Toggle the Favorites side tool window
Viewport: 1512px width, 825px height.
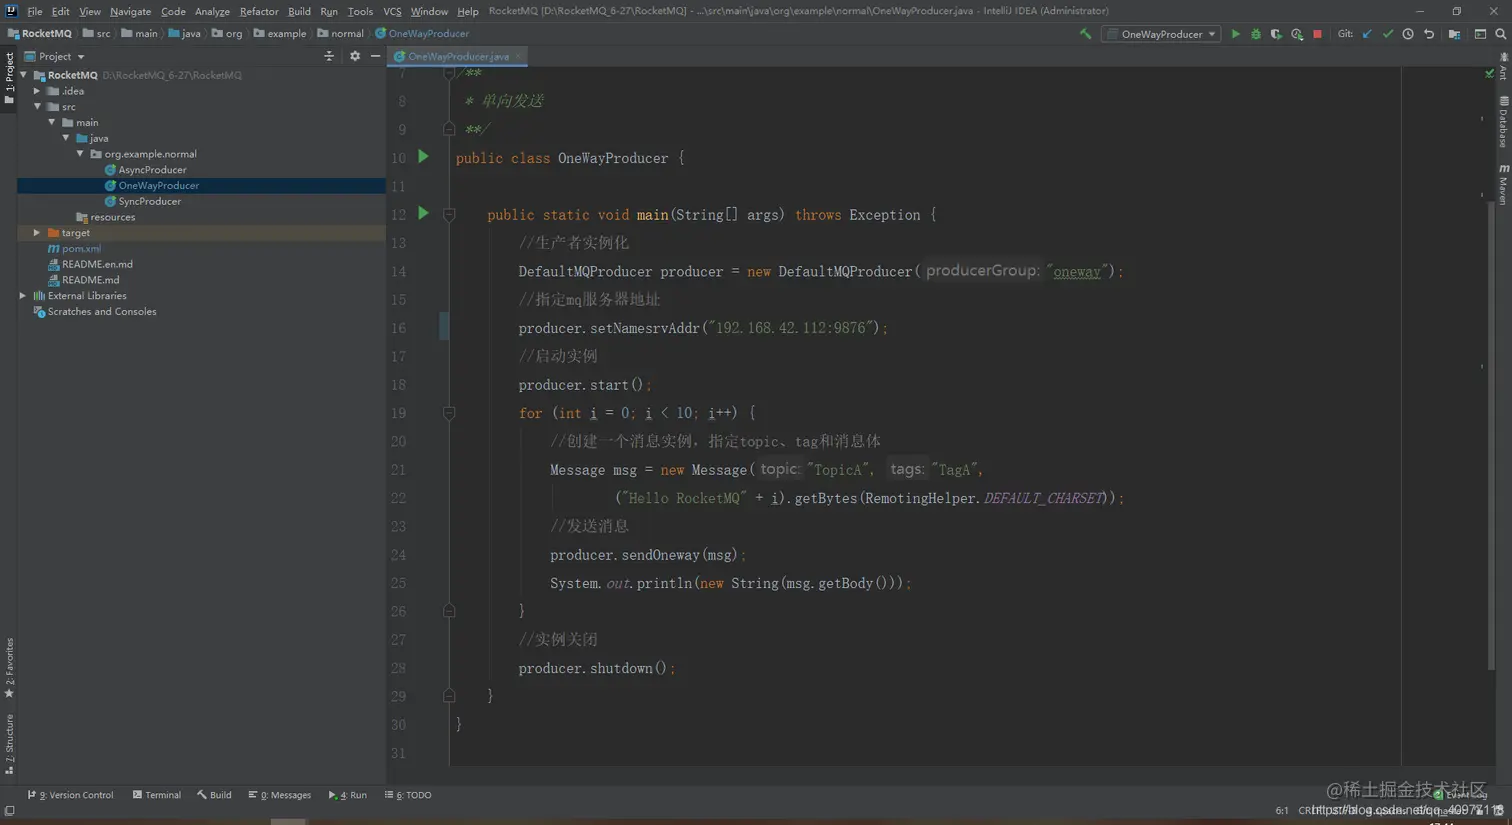[x=9, y=668]
